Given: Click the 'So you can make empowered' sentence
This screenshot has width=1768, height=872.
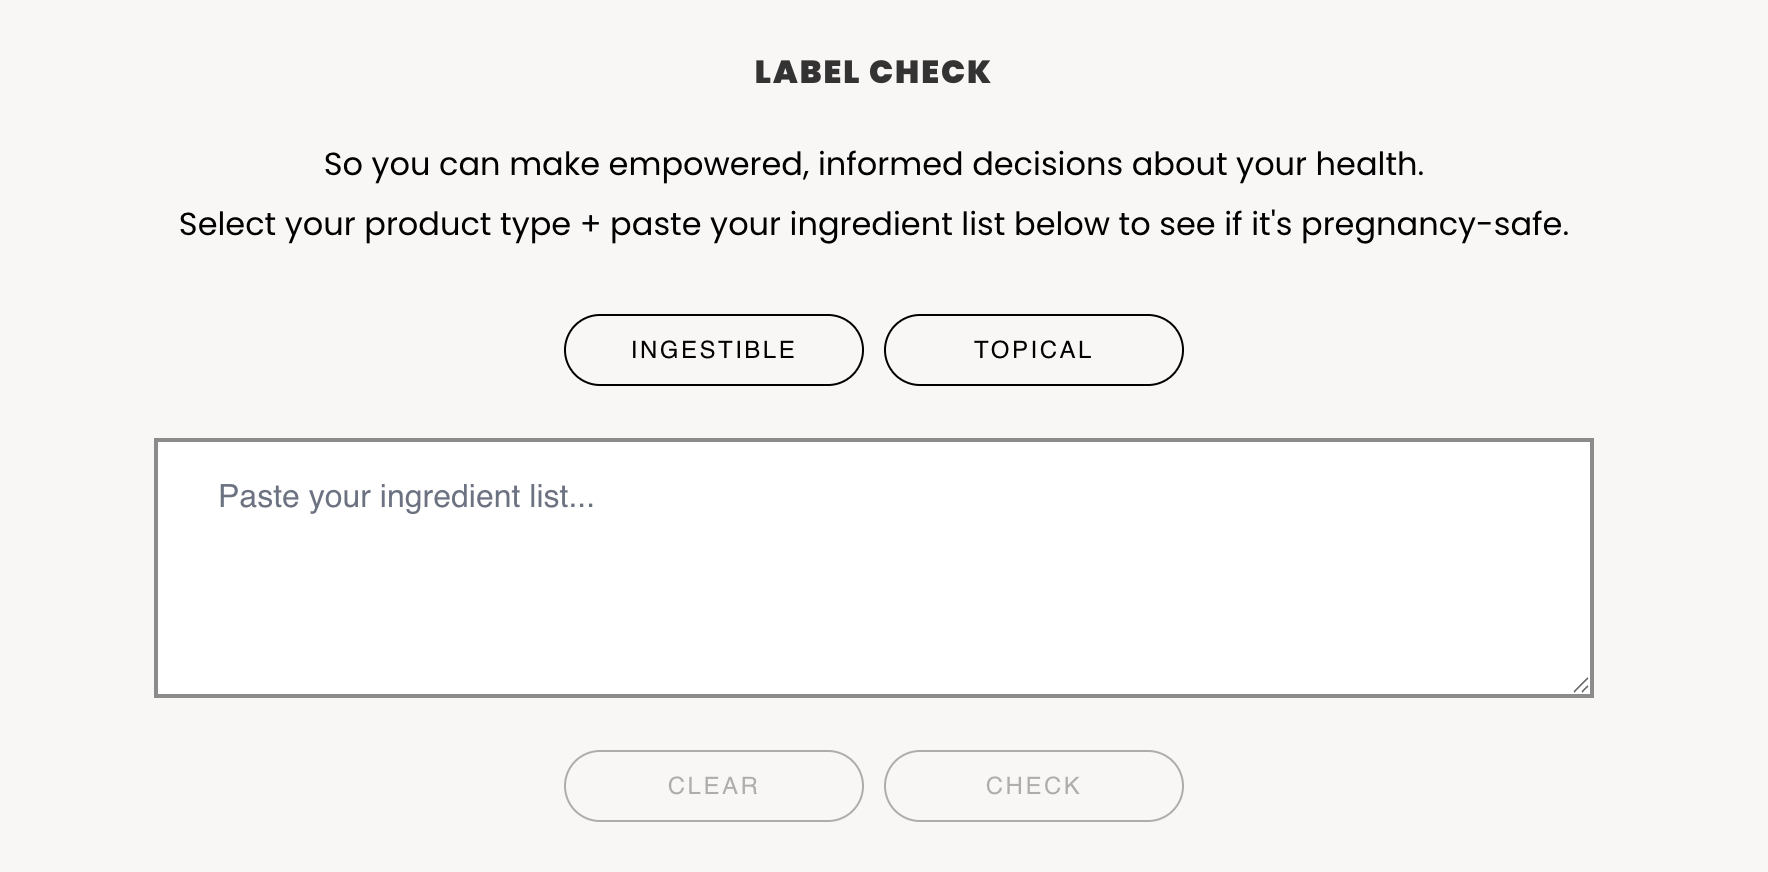Looking at the screenshot, I should tap(873, 164).
